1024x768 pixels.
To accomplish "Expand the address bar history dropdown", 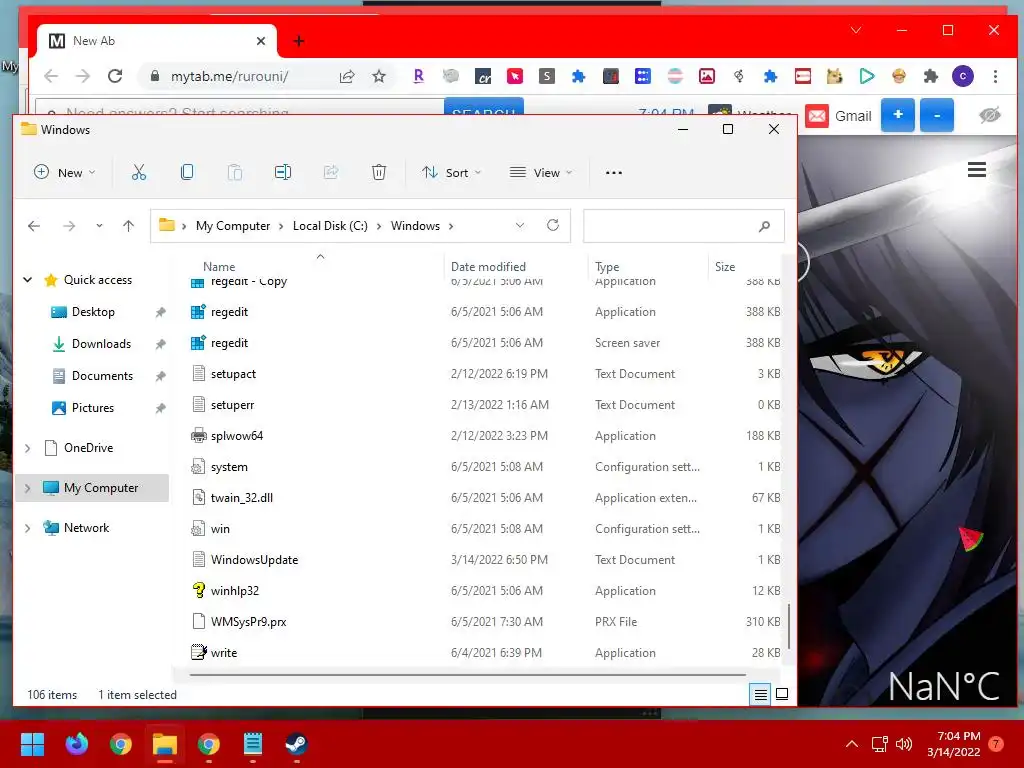I will [520, 225].
